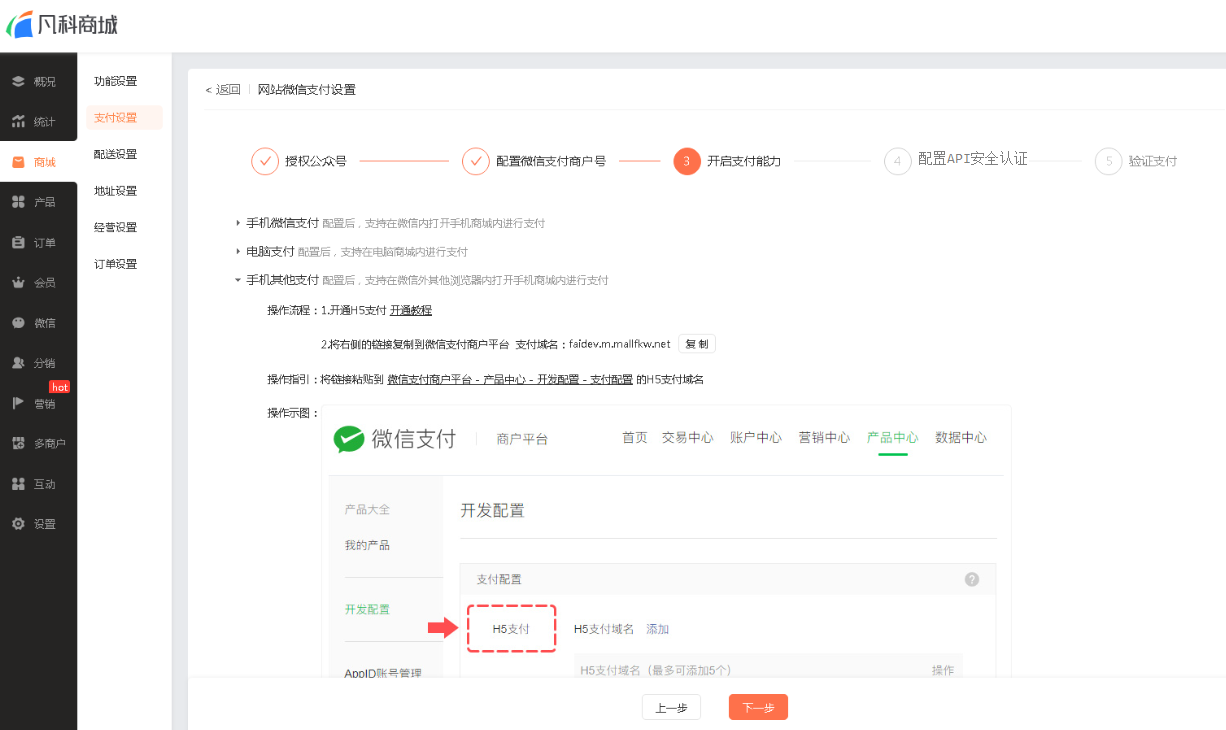Click the example image of WeChat Pay platform
This screenshot has height=730, width=1226.
click(666, 541)
